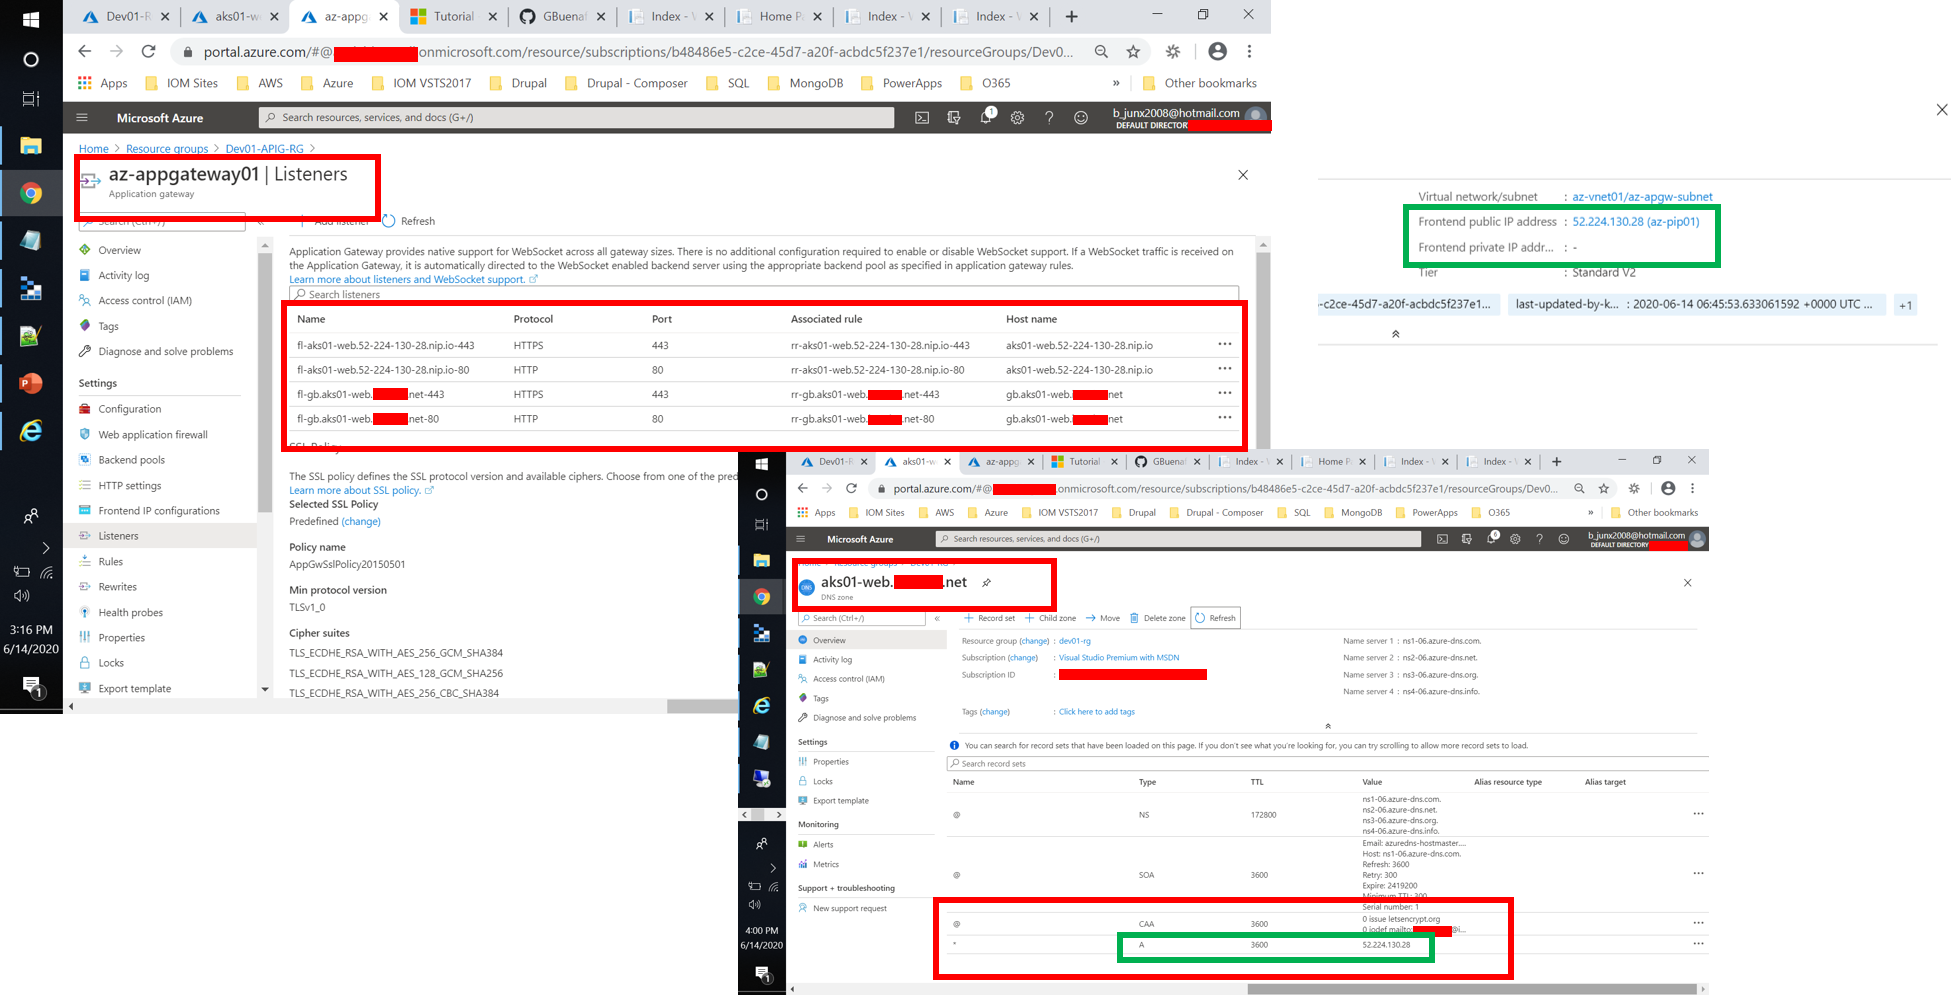The image size is (1951, 995).
Task: Click the help question mark in Listeners window
Action: pos(1049,118)
